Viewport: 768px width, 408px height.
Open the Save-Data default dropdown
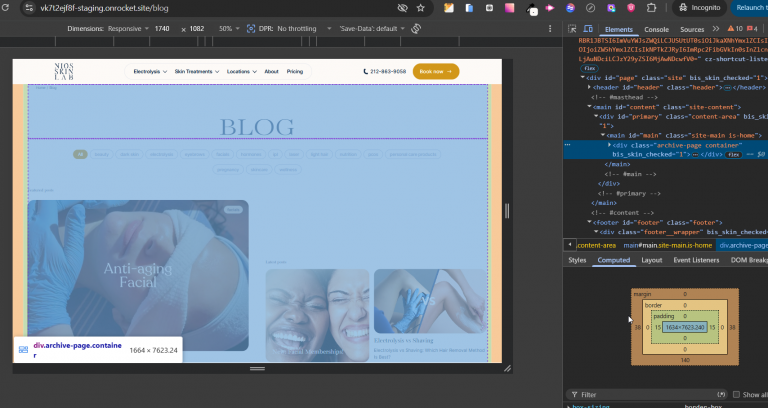[x=372, y=28]
